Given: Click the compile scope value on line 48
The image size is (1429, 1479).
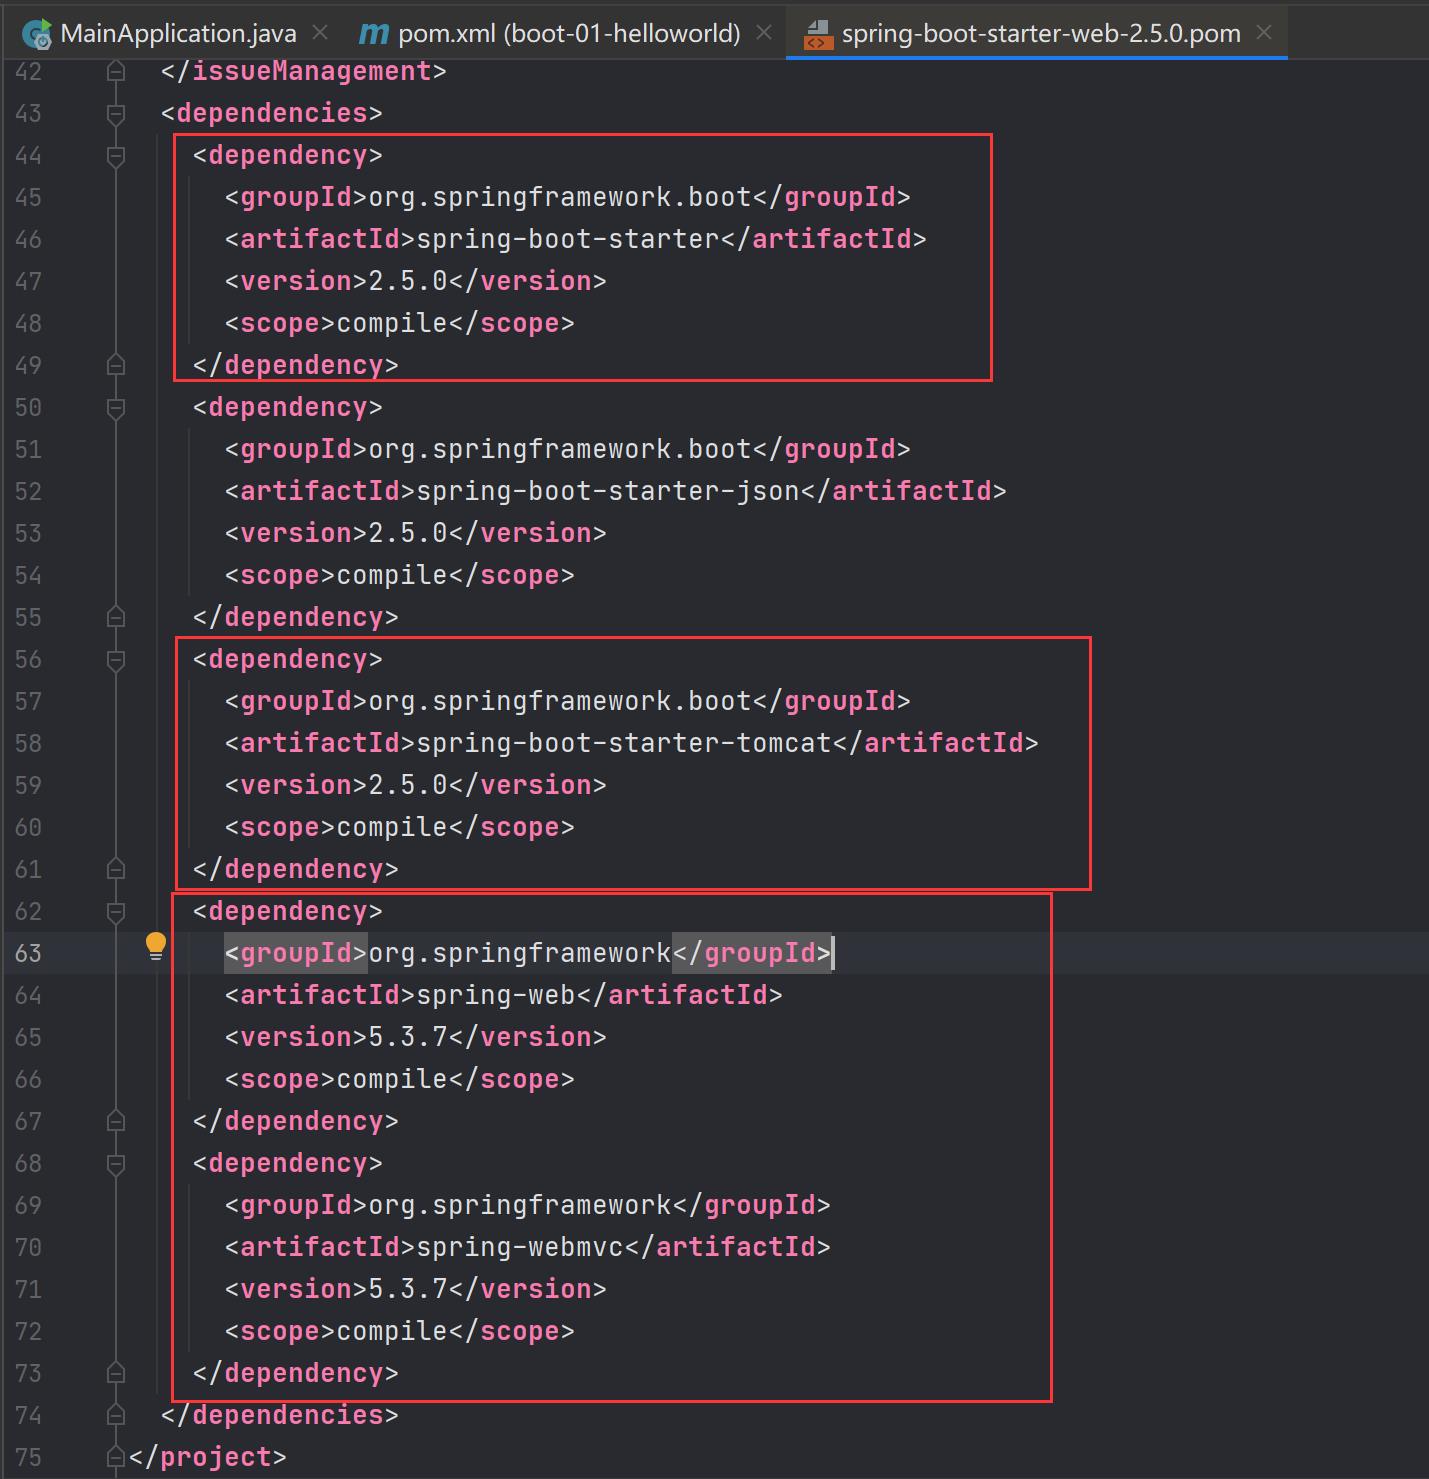Looking at the screenshot, I should tap(392, 323).
